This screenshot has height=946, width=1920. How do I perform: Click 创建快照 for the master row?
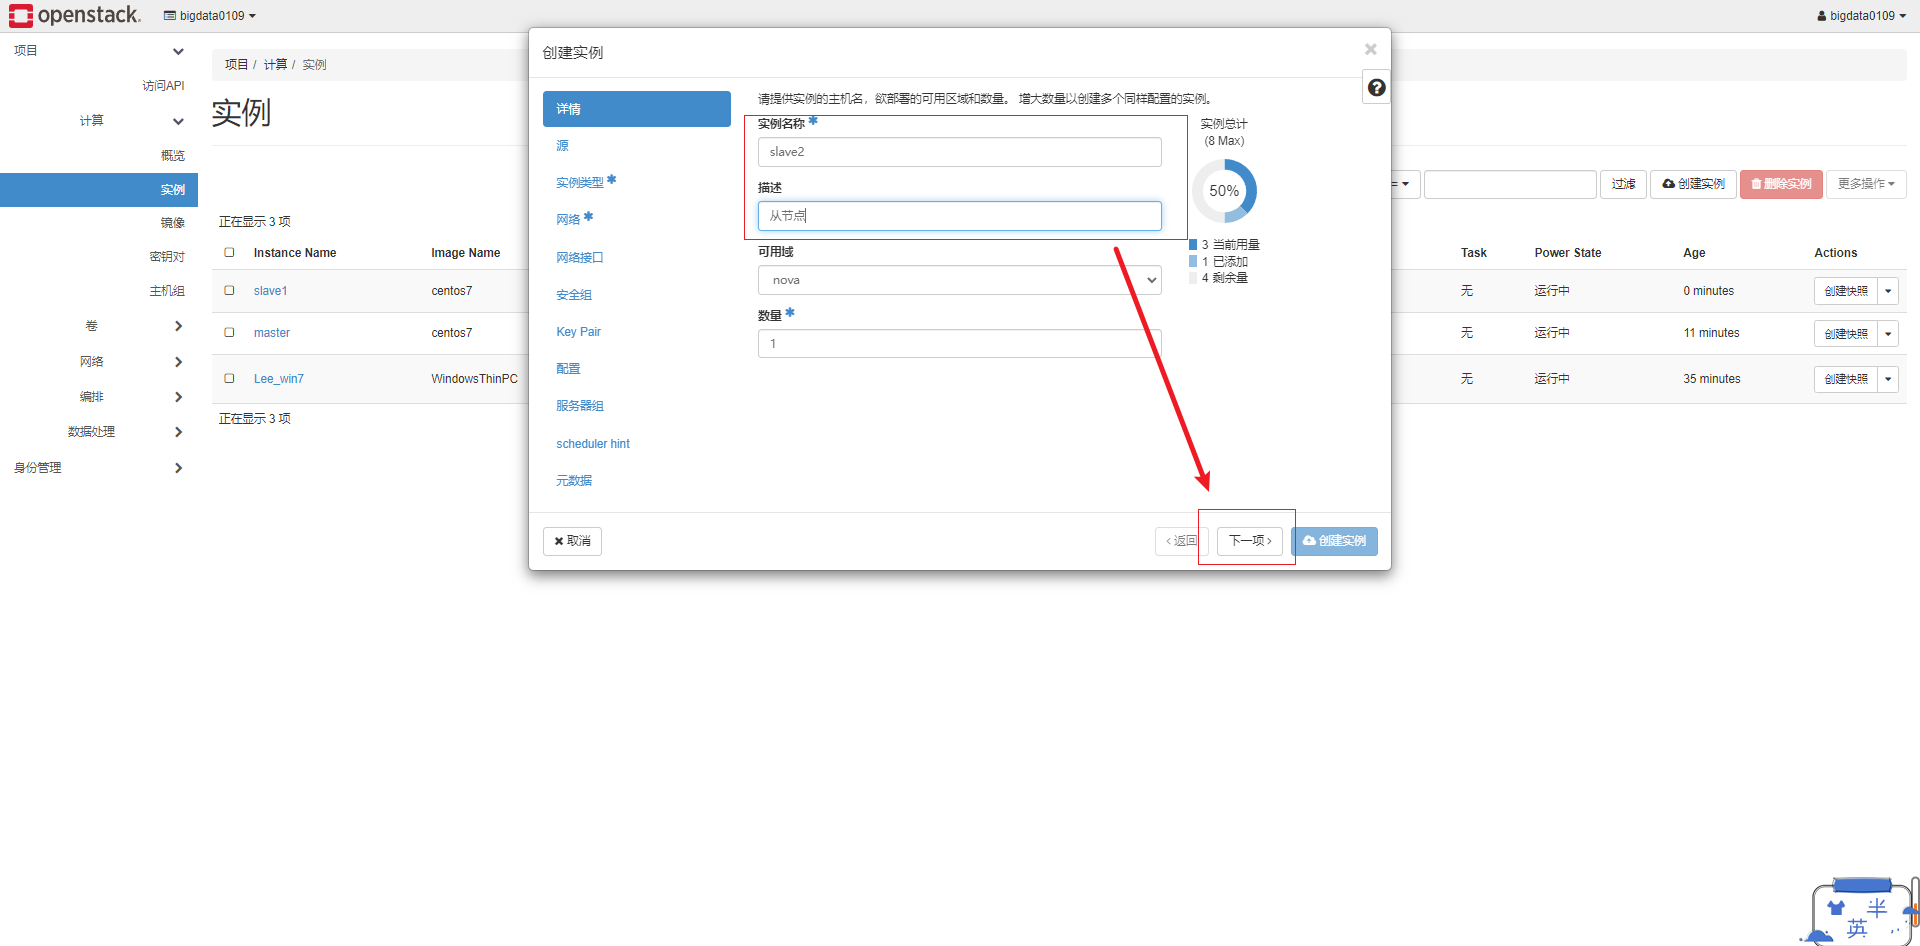(x=1846, y=333)
